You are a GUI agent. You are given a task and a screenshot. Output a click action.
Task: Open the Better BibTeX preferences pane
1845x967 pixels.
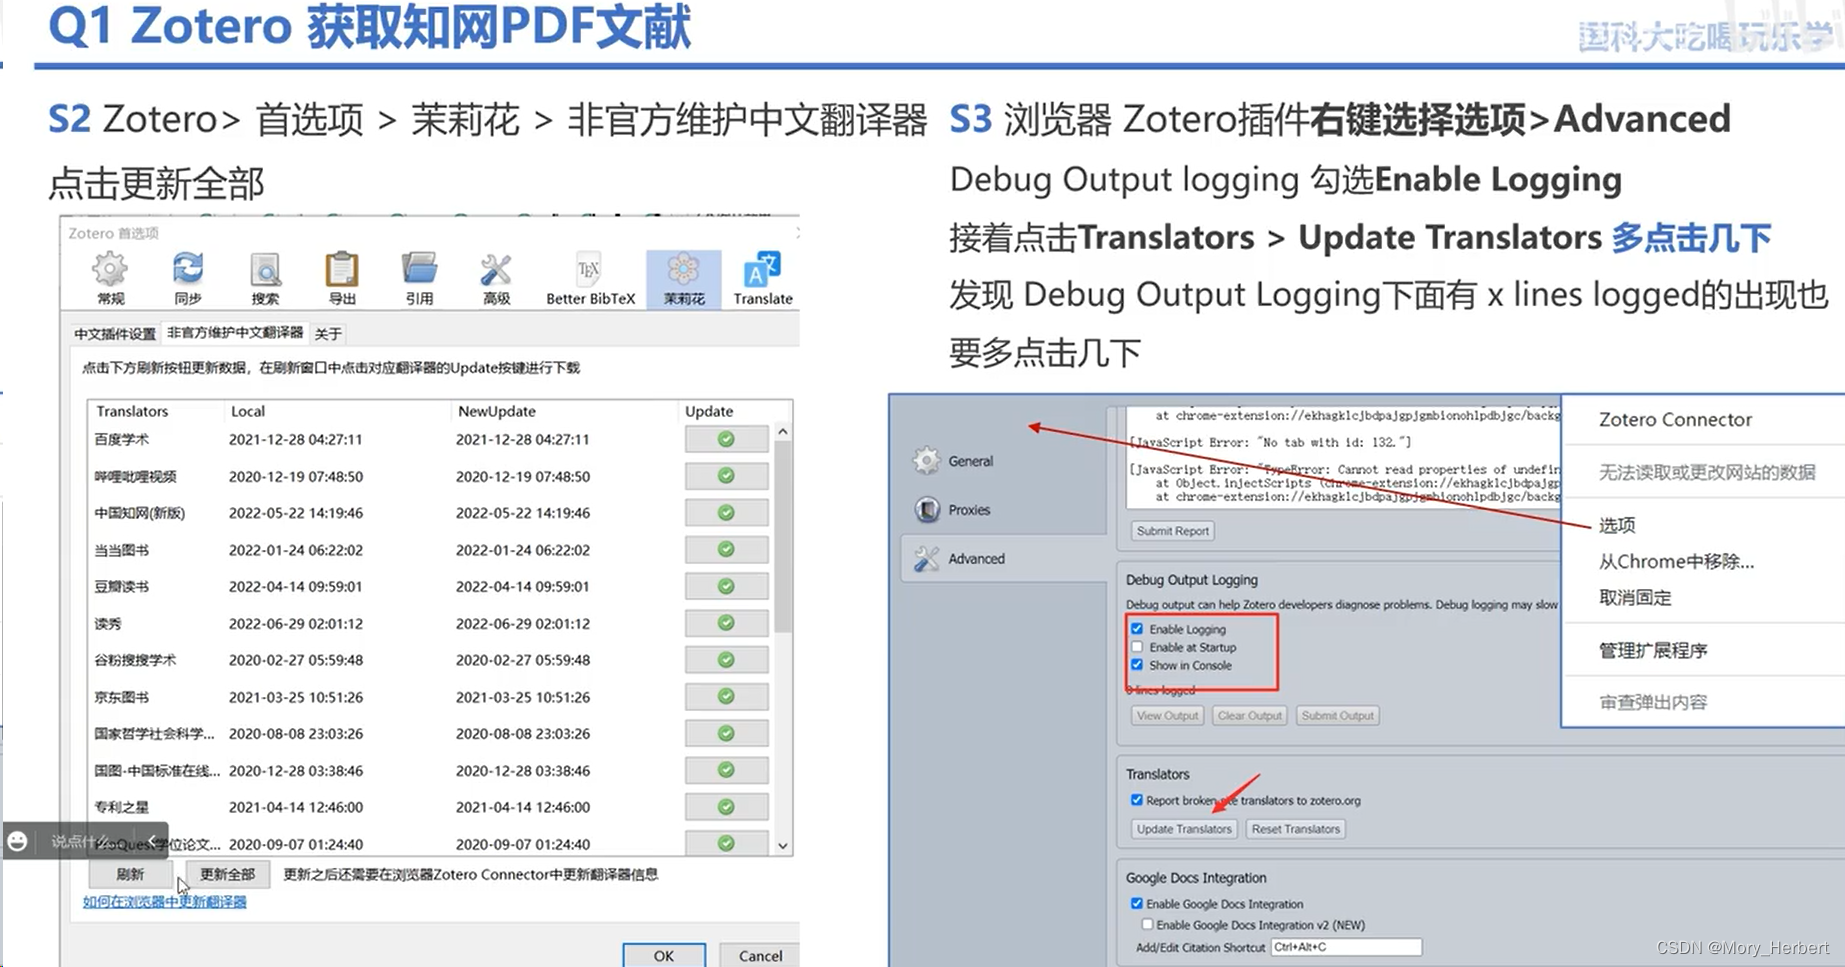[590, 278]
